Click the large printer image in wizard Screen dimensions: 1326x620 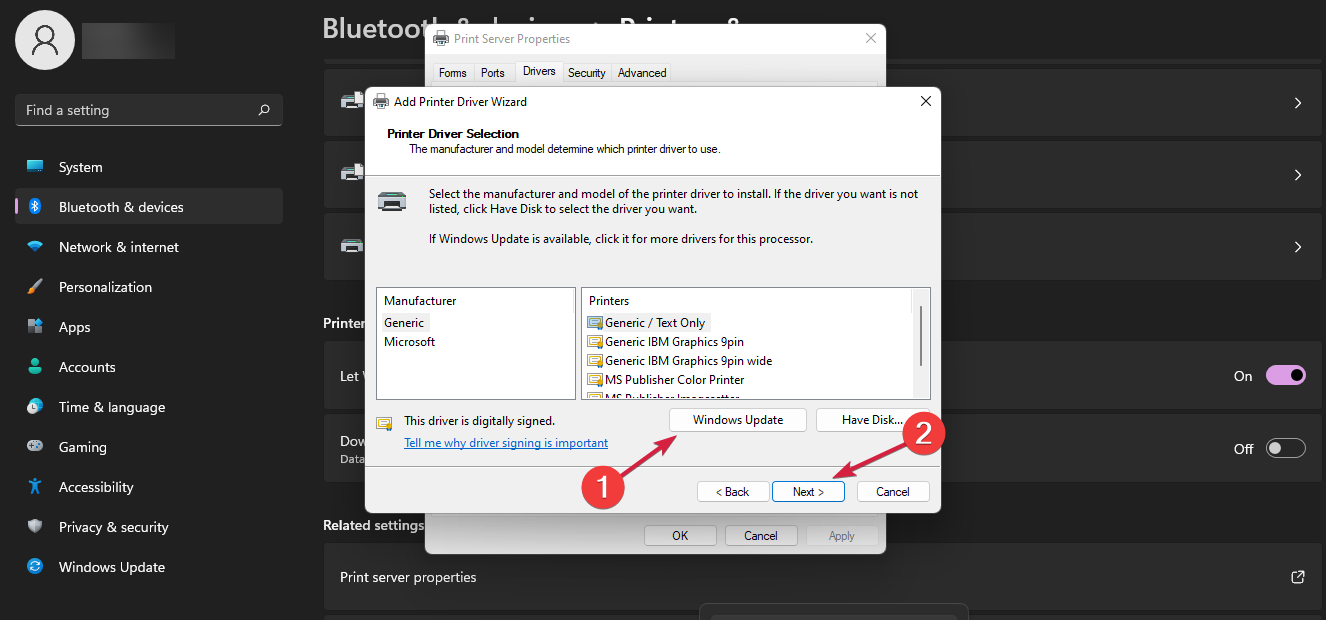click(x=392, y=201)
